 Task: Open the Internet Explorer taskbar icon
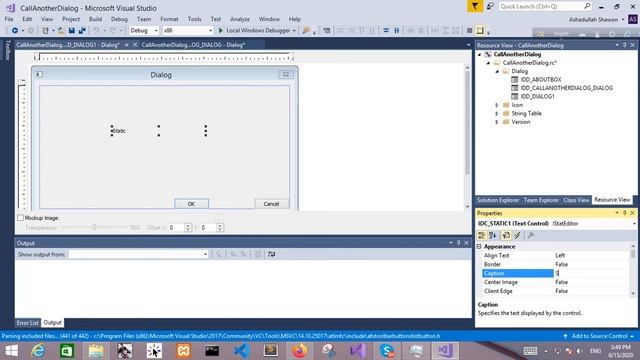click(38, 351)
